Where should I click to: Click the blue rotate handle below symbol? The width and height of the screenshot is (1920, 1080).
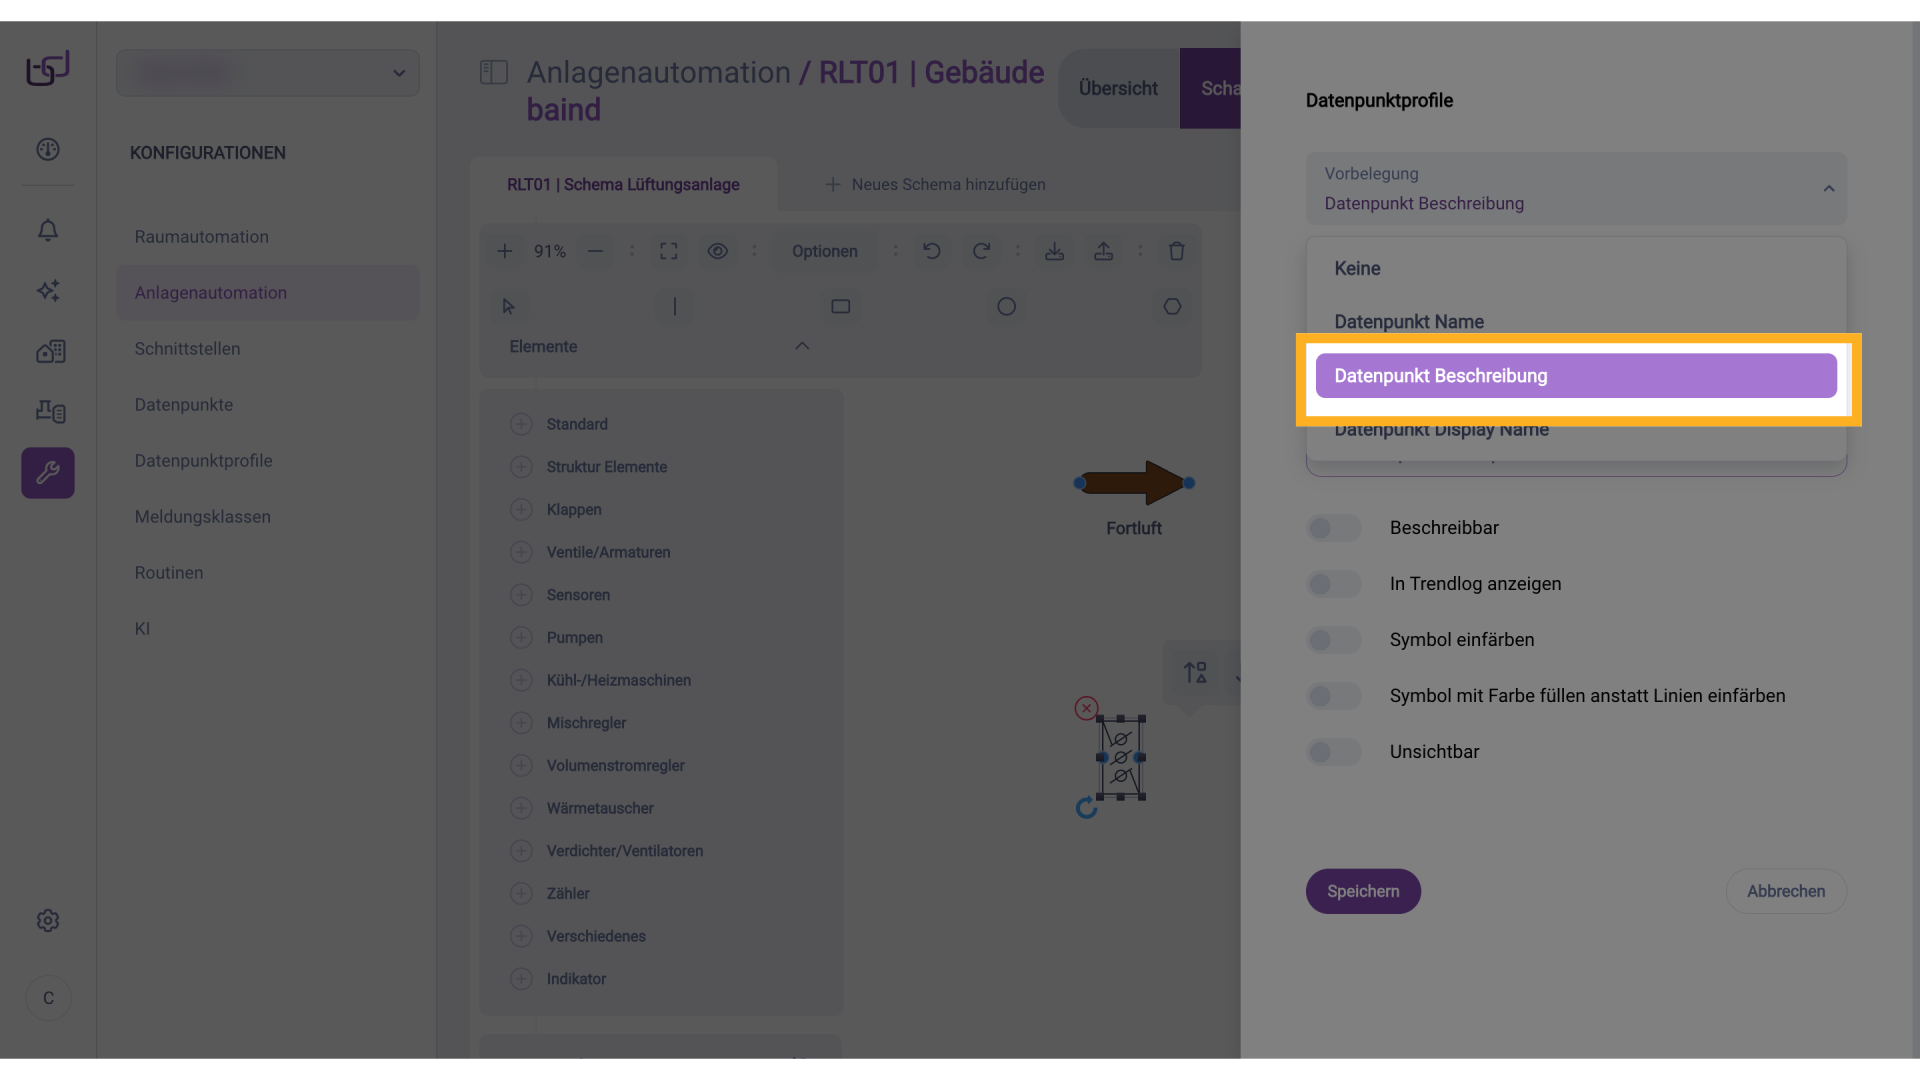tap(1086, 808)
